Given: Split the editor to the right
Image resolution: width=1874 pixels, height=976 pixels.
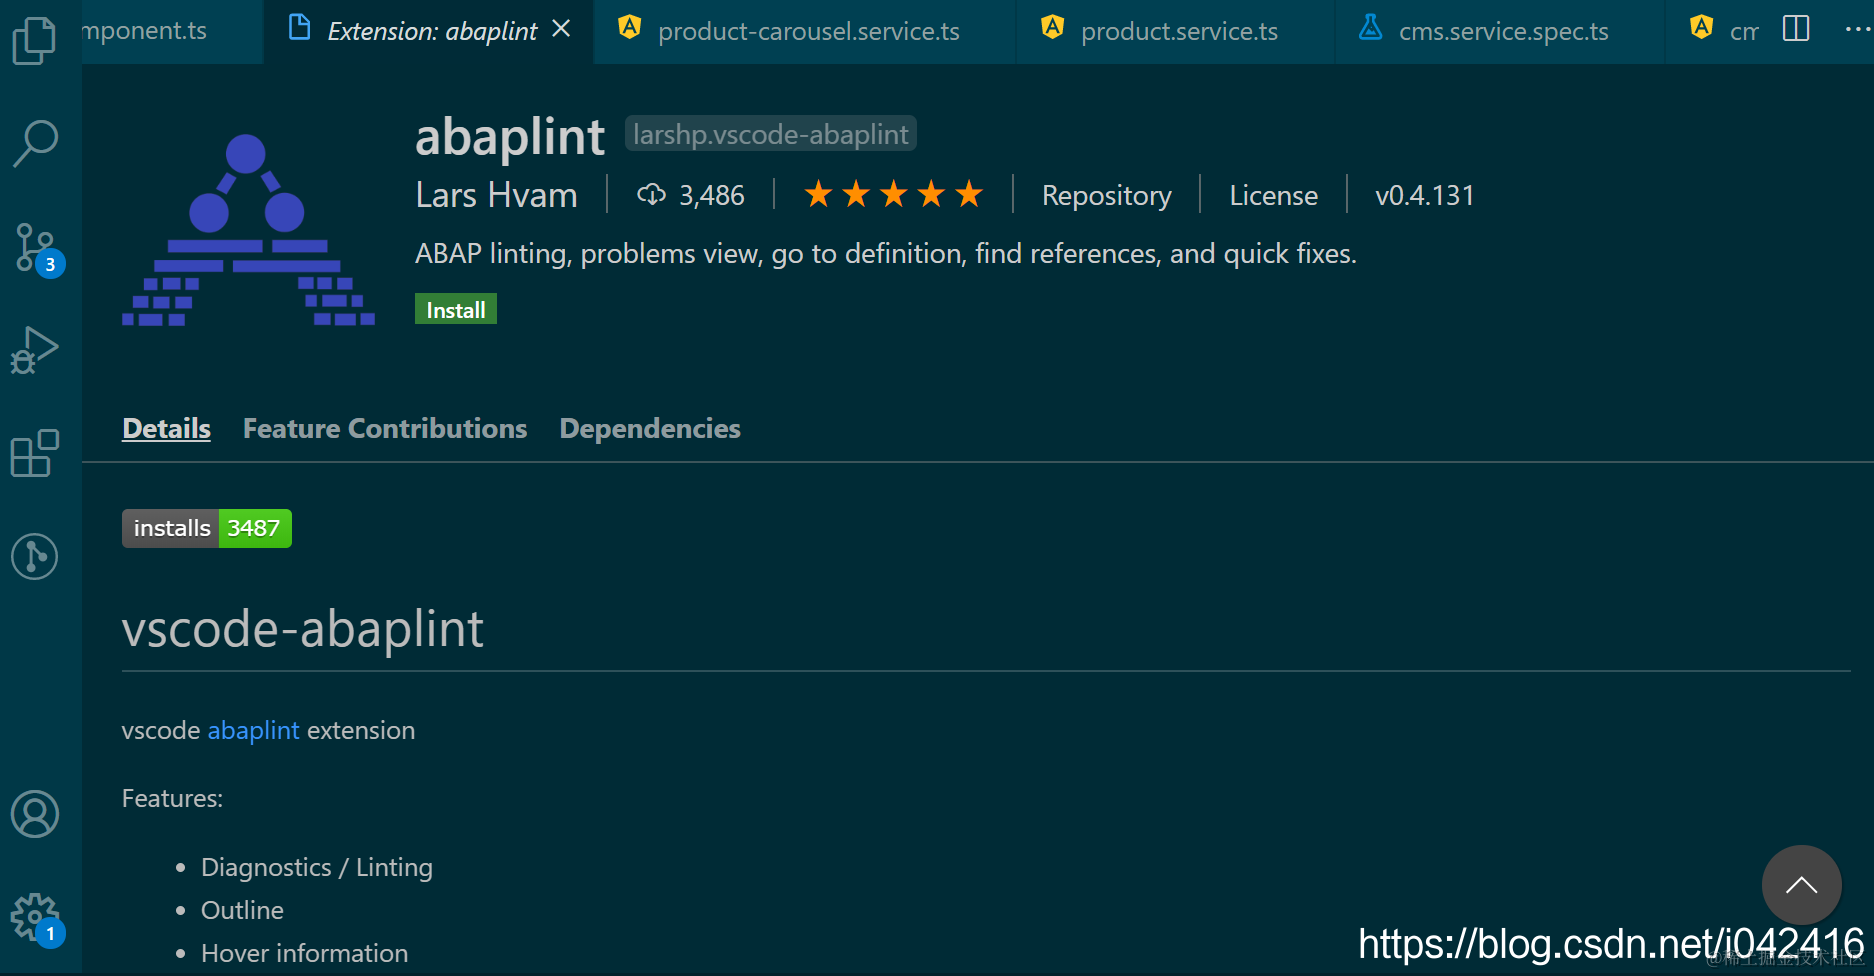Looking at the screenshot, I should [1796, 29].
